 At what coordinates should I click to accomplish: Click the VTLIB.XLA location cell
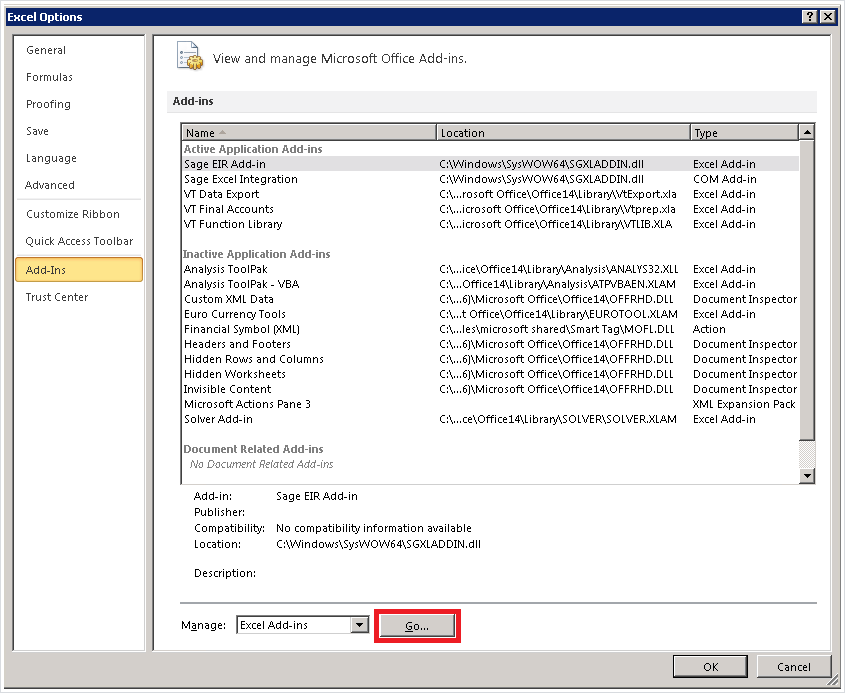(556, 224)
